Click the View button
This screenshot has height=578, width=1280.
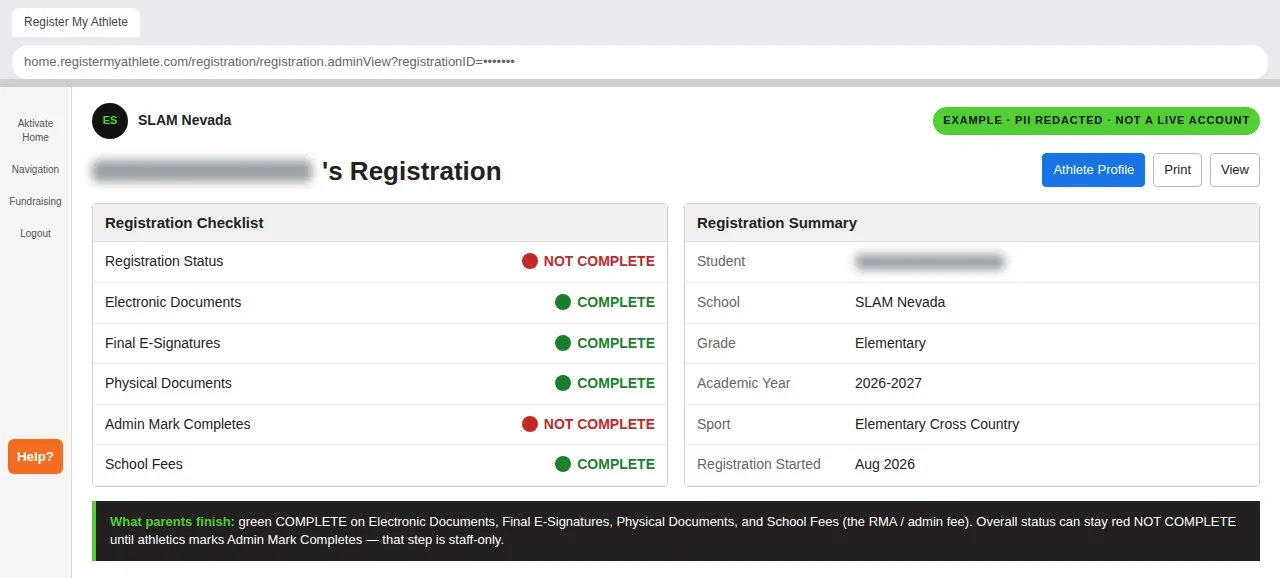point(1235,170)
